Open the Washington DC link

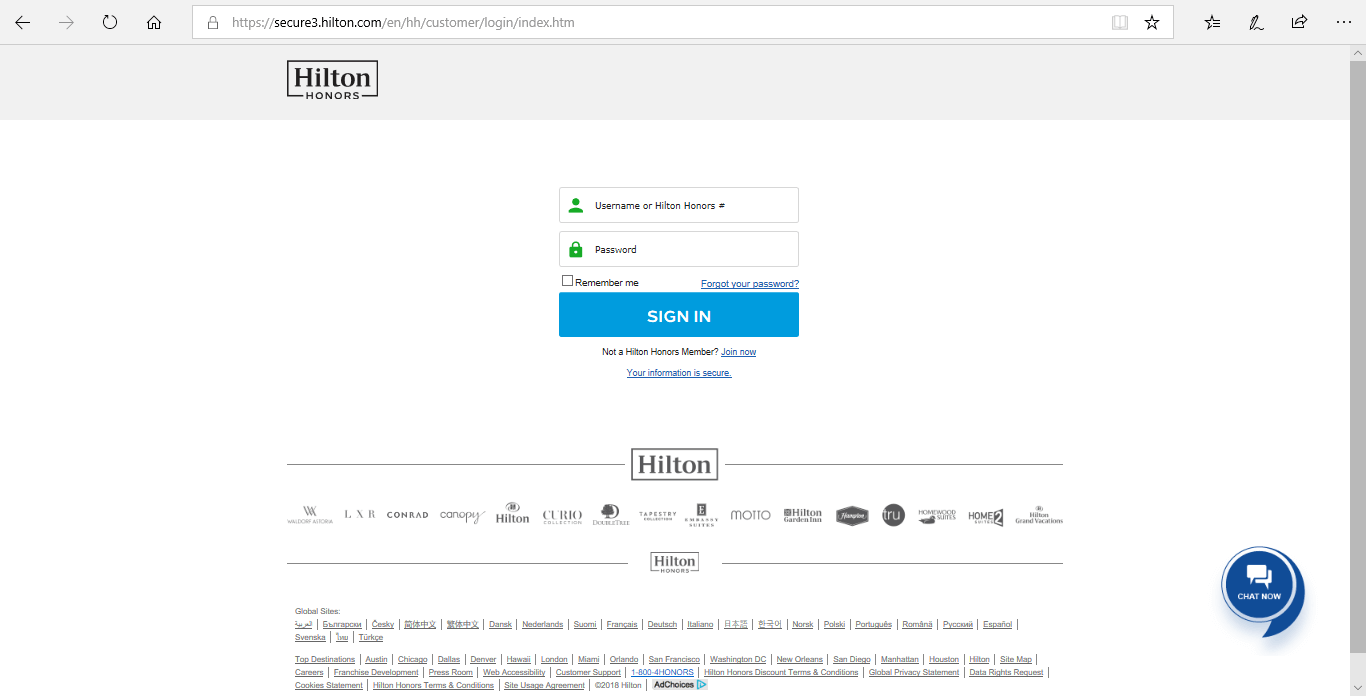pos(738,659)
